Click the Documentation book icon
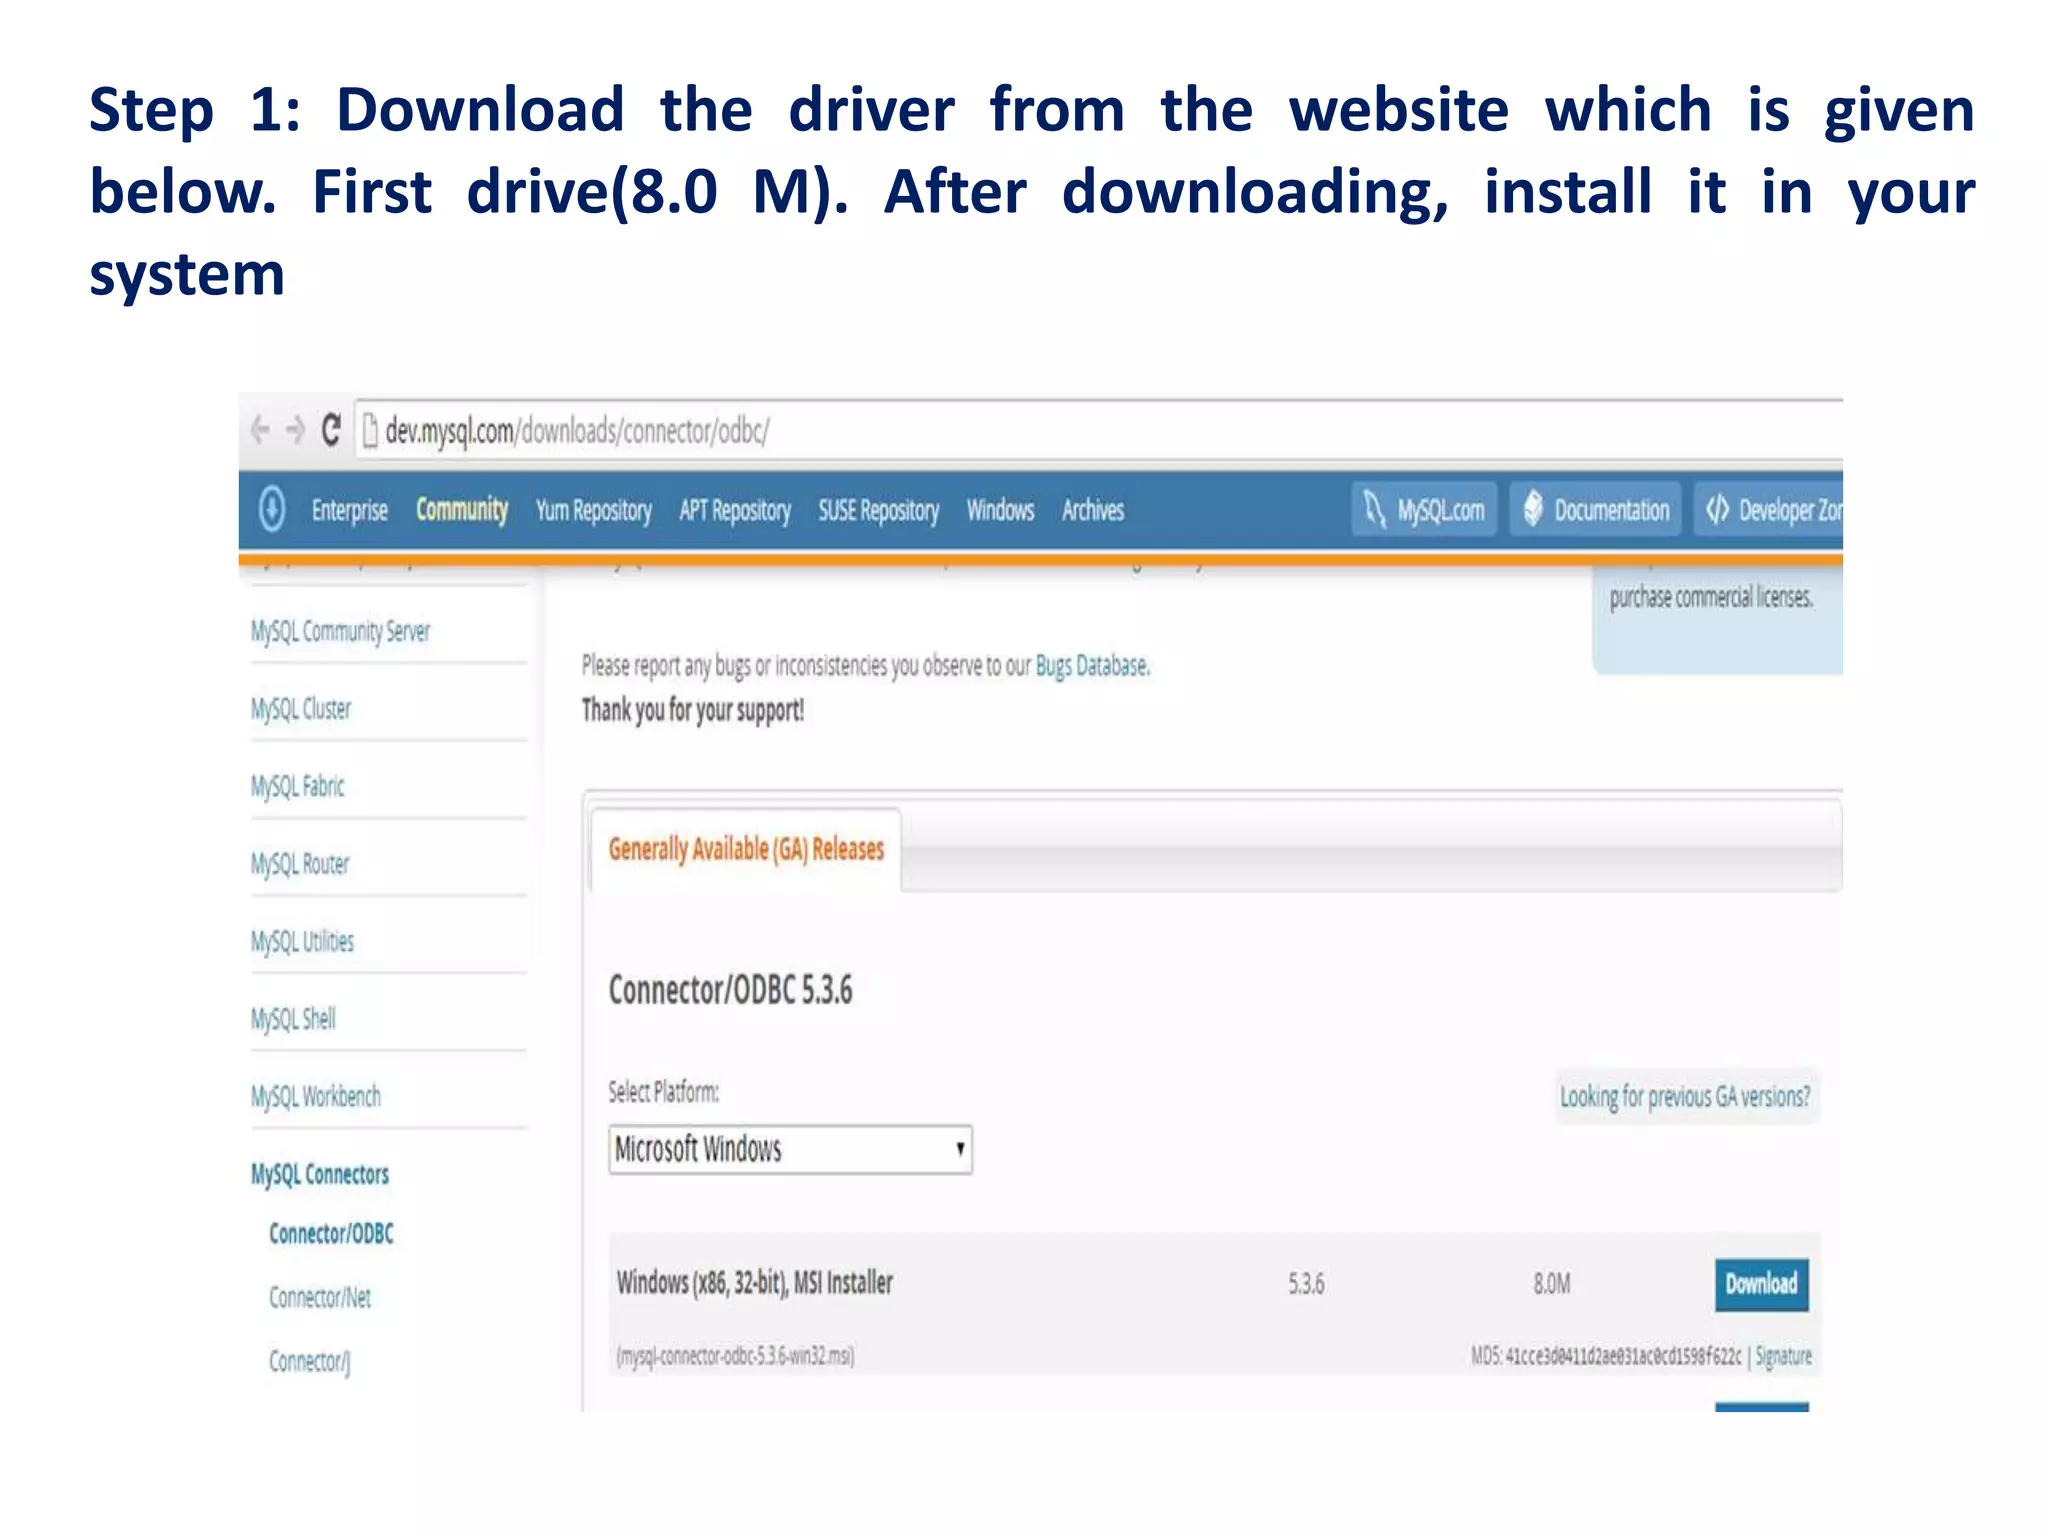Image resolution: width=2048 pixels, height=1536 pixels. click(1533, 509)
